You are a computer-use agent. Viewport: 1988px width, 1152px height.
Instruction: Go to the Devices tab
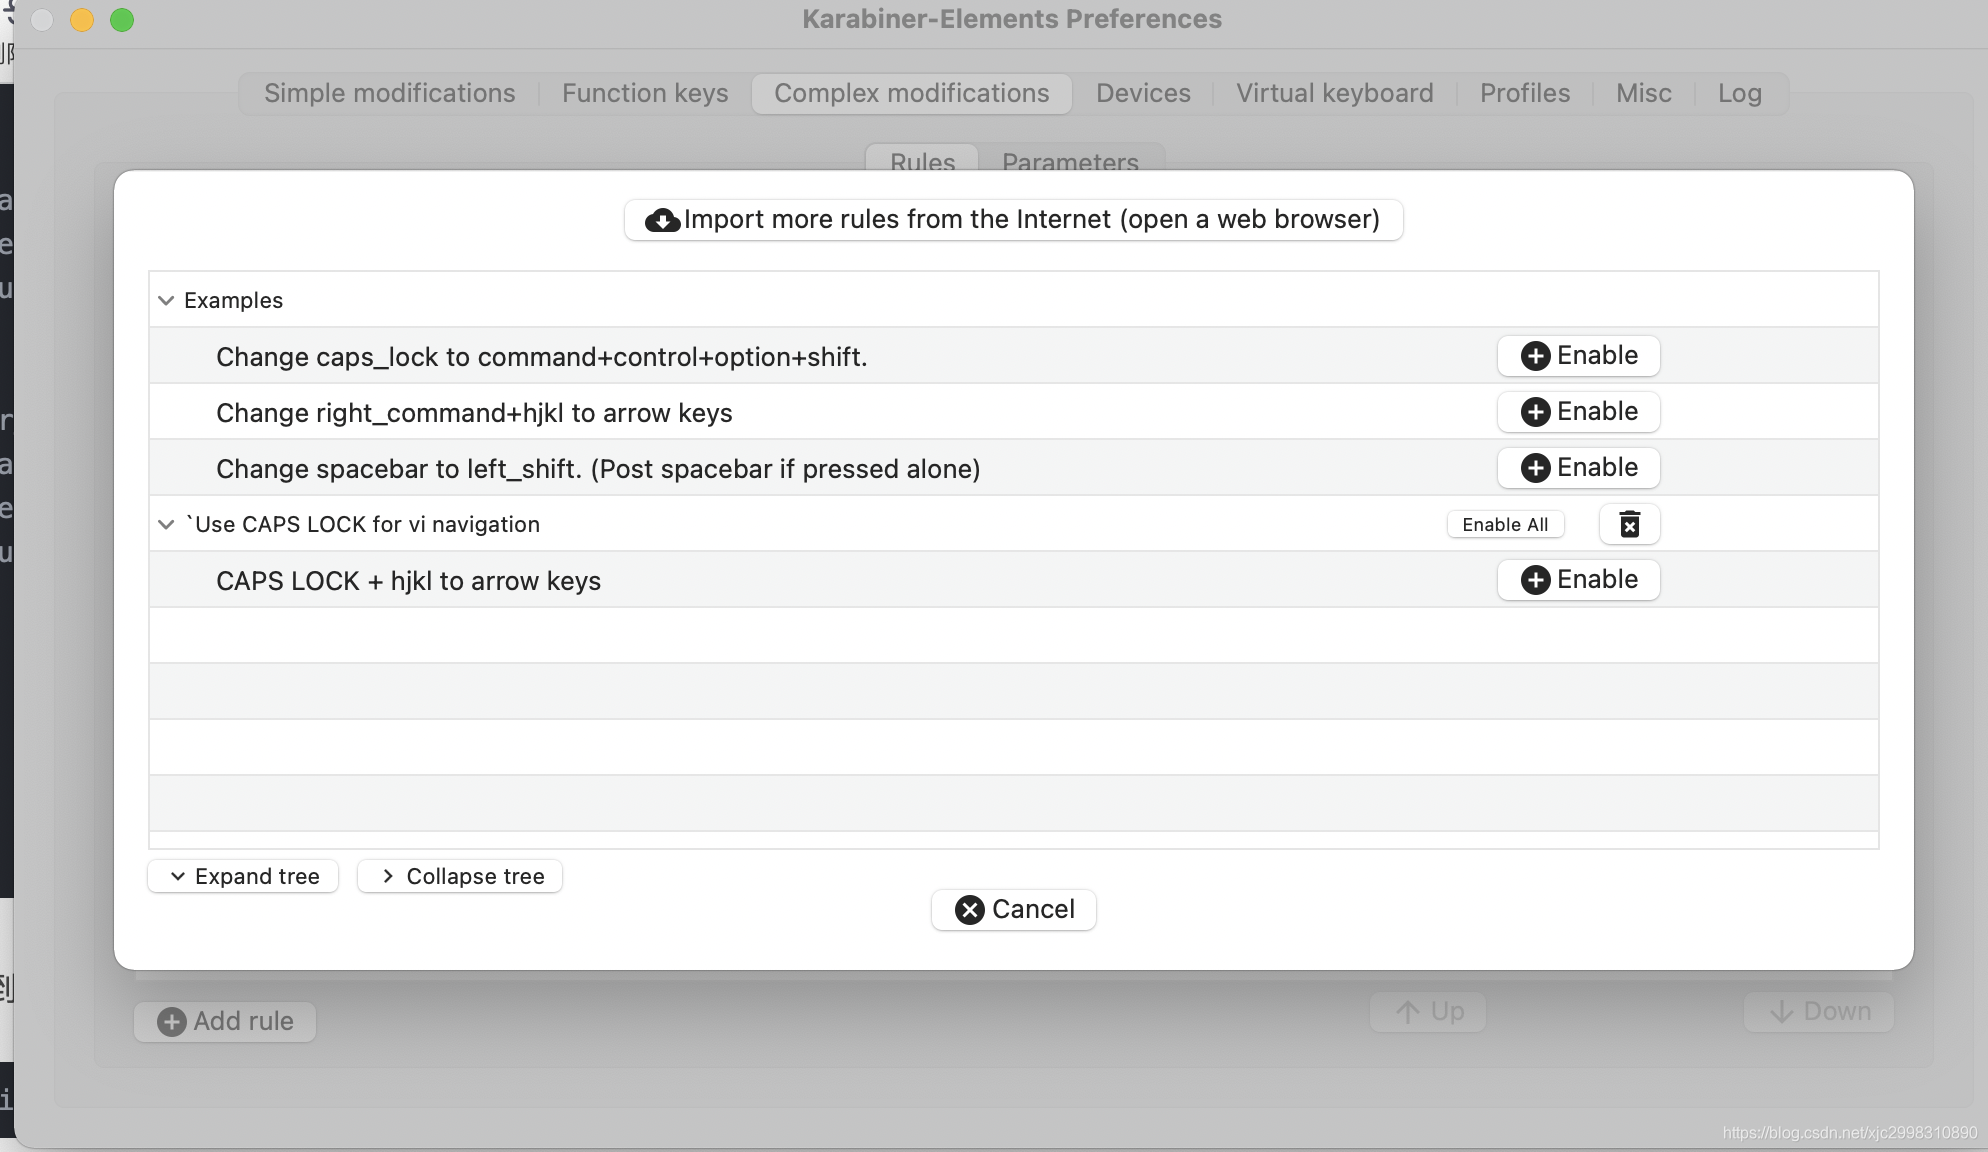coord(1143,93)
